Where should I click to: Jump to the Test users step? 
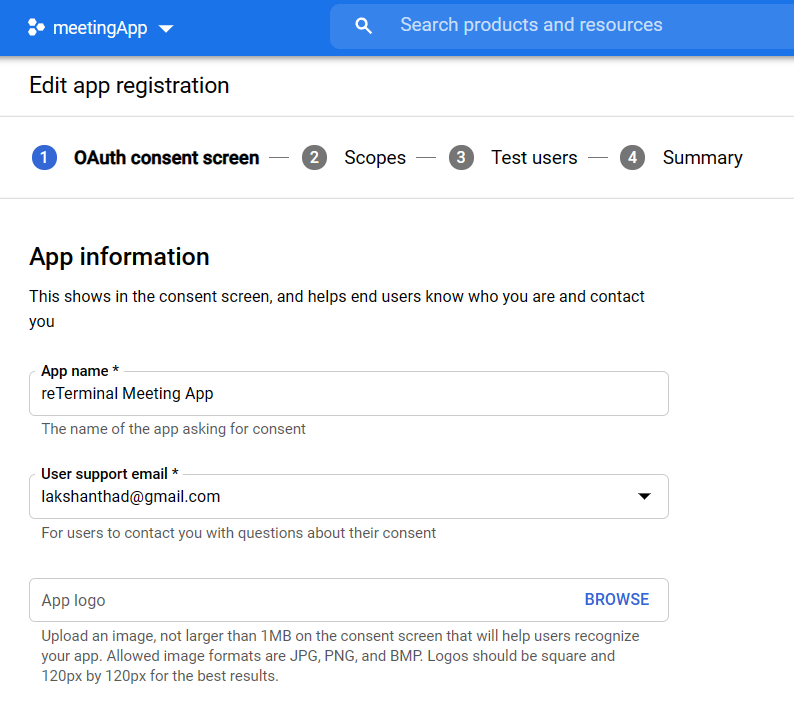534,158
